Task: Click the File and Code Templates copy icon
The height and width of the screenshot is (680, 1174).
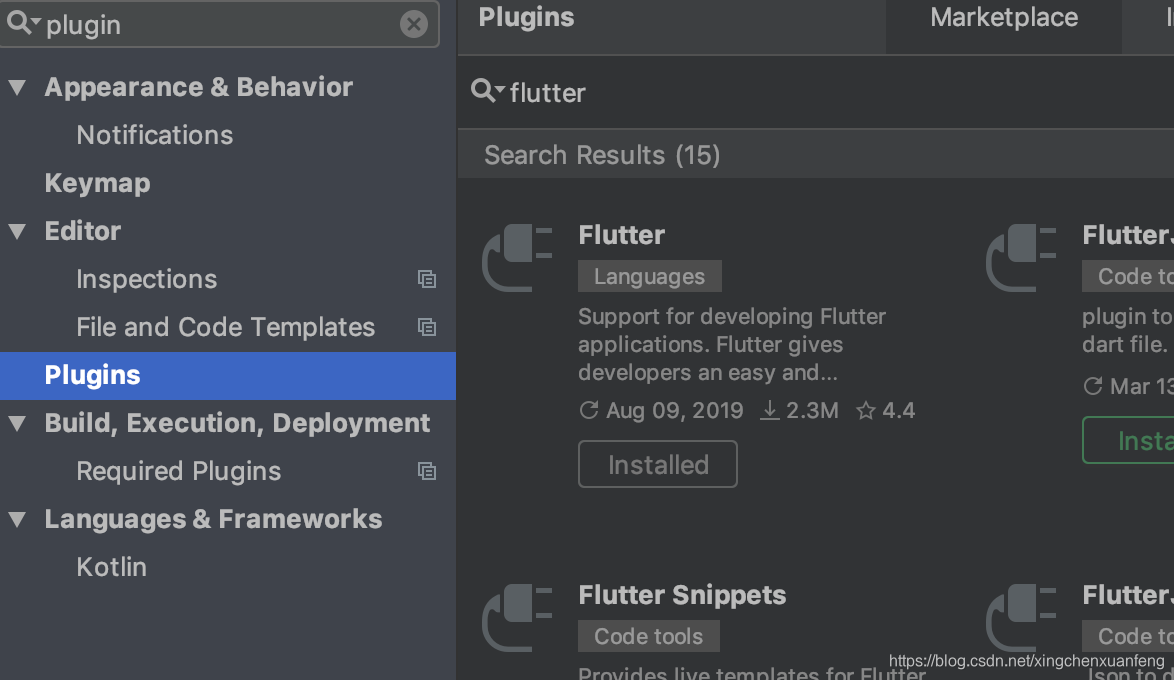Action: pyautogui.click(x=427, y=327)
